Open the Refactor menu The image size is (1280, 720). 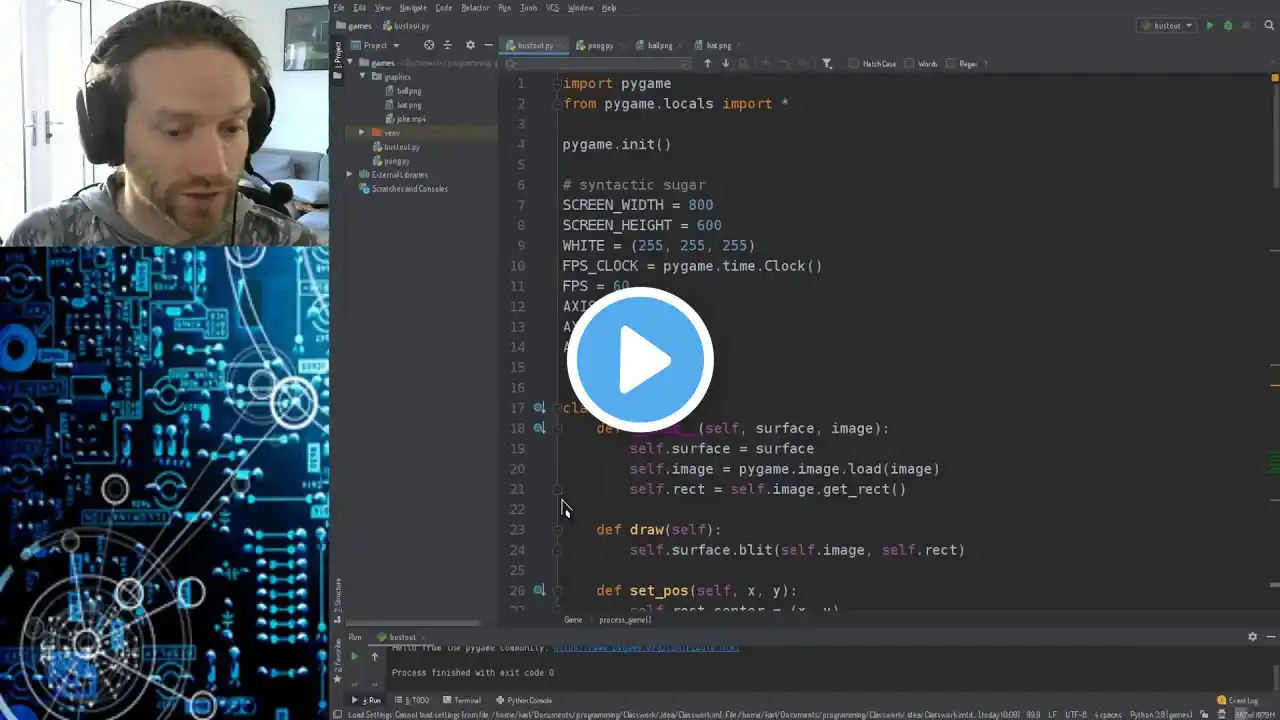[x=475, y=8]
